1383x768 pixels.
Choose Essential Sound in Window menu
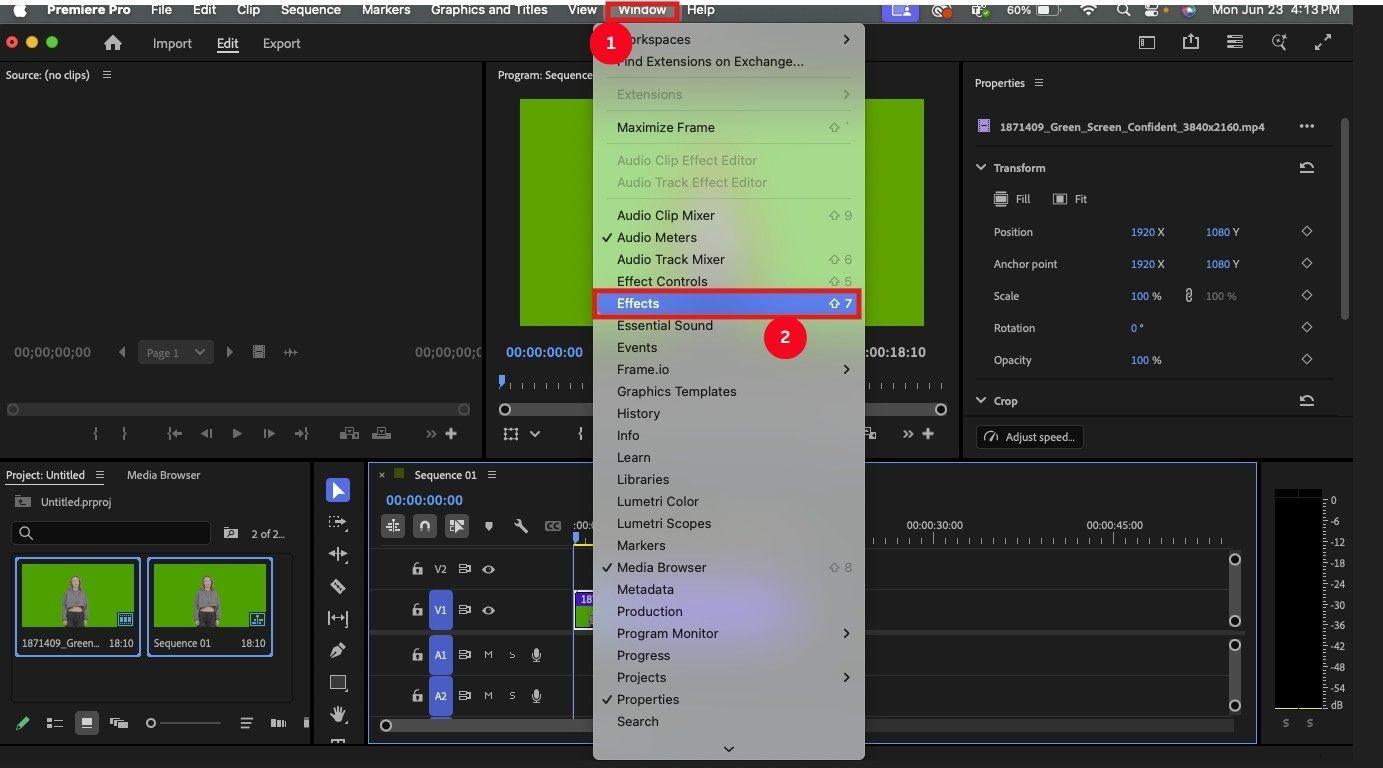tap(728, 325)
